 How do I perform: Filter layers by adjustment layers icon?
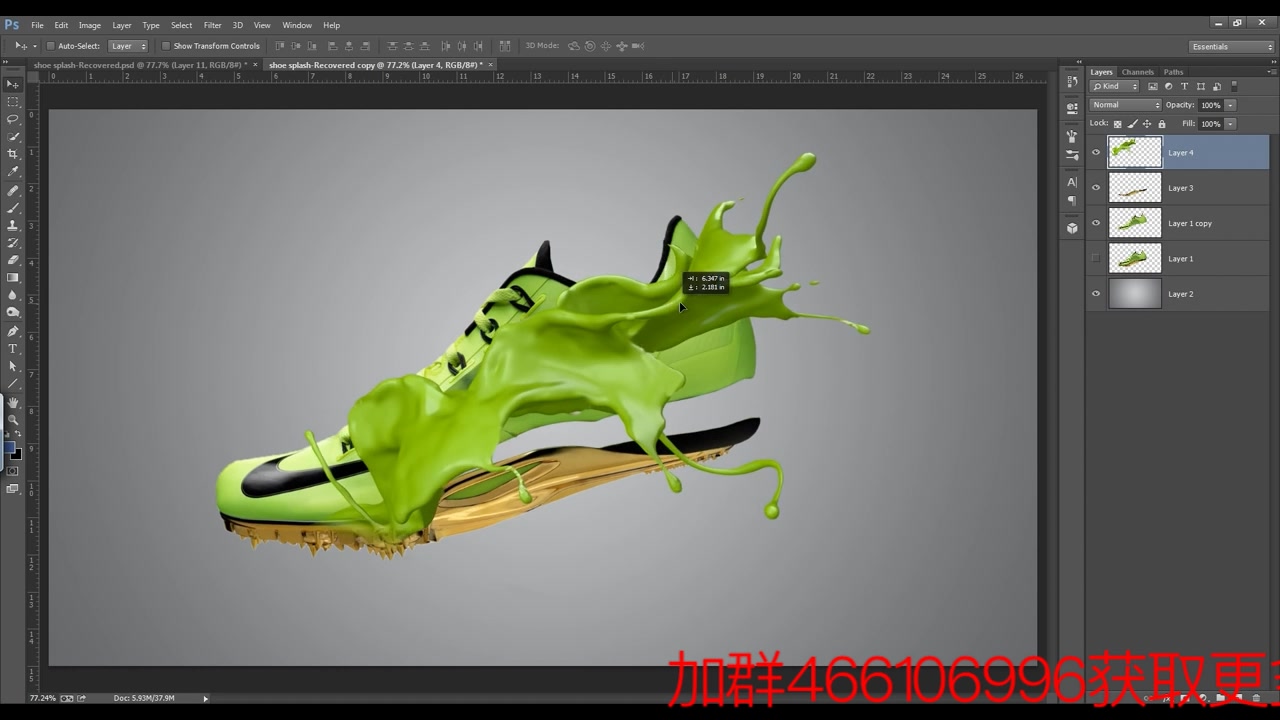1168,87
